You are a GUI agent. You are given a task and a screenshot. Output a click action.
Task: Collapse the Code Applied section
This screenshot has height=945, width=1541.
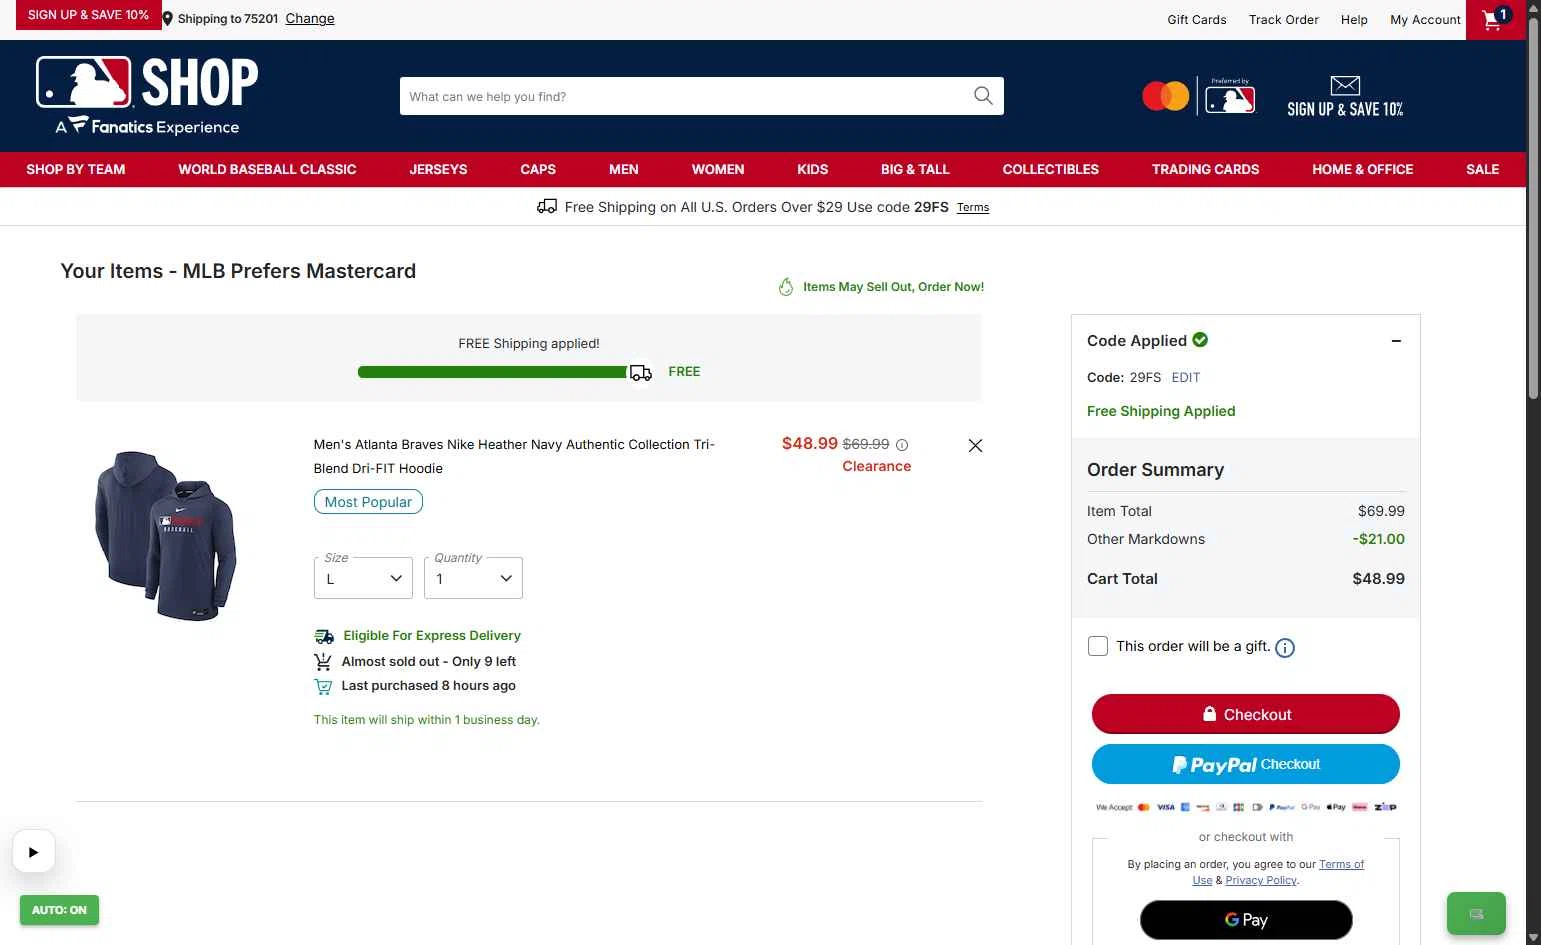click(1396, 341)
